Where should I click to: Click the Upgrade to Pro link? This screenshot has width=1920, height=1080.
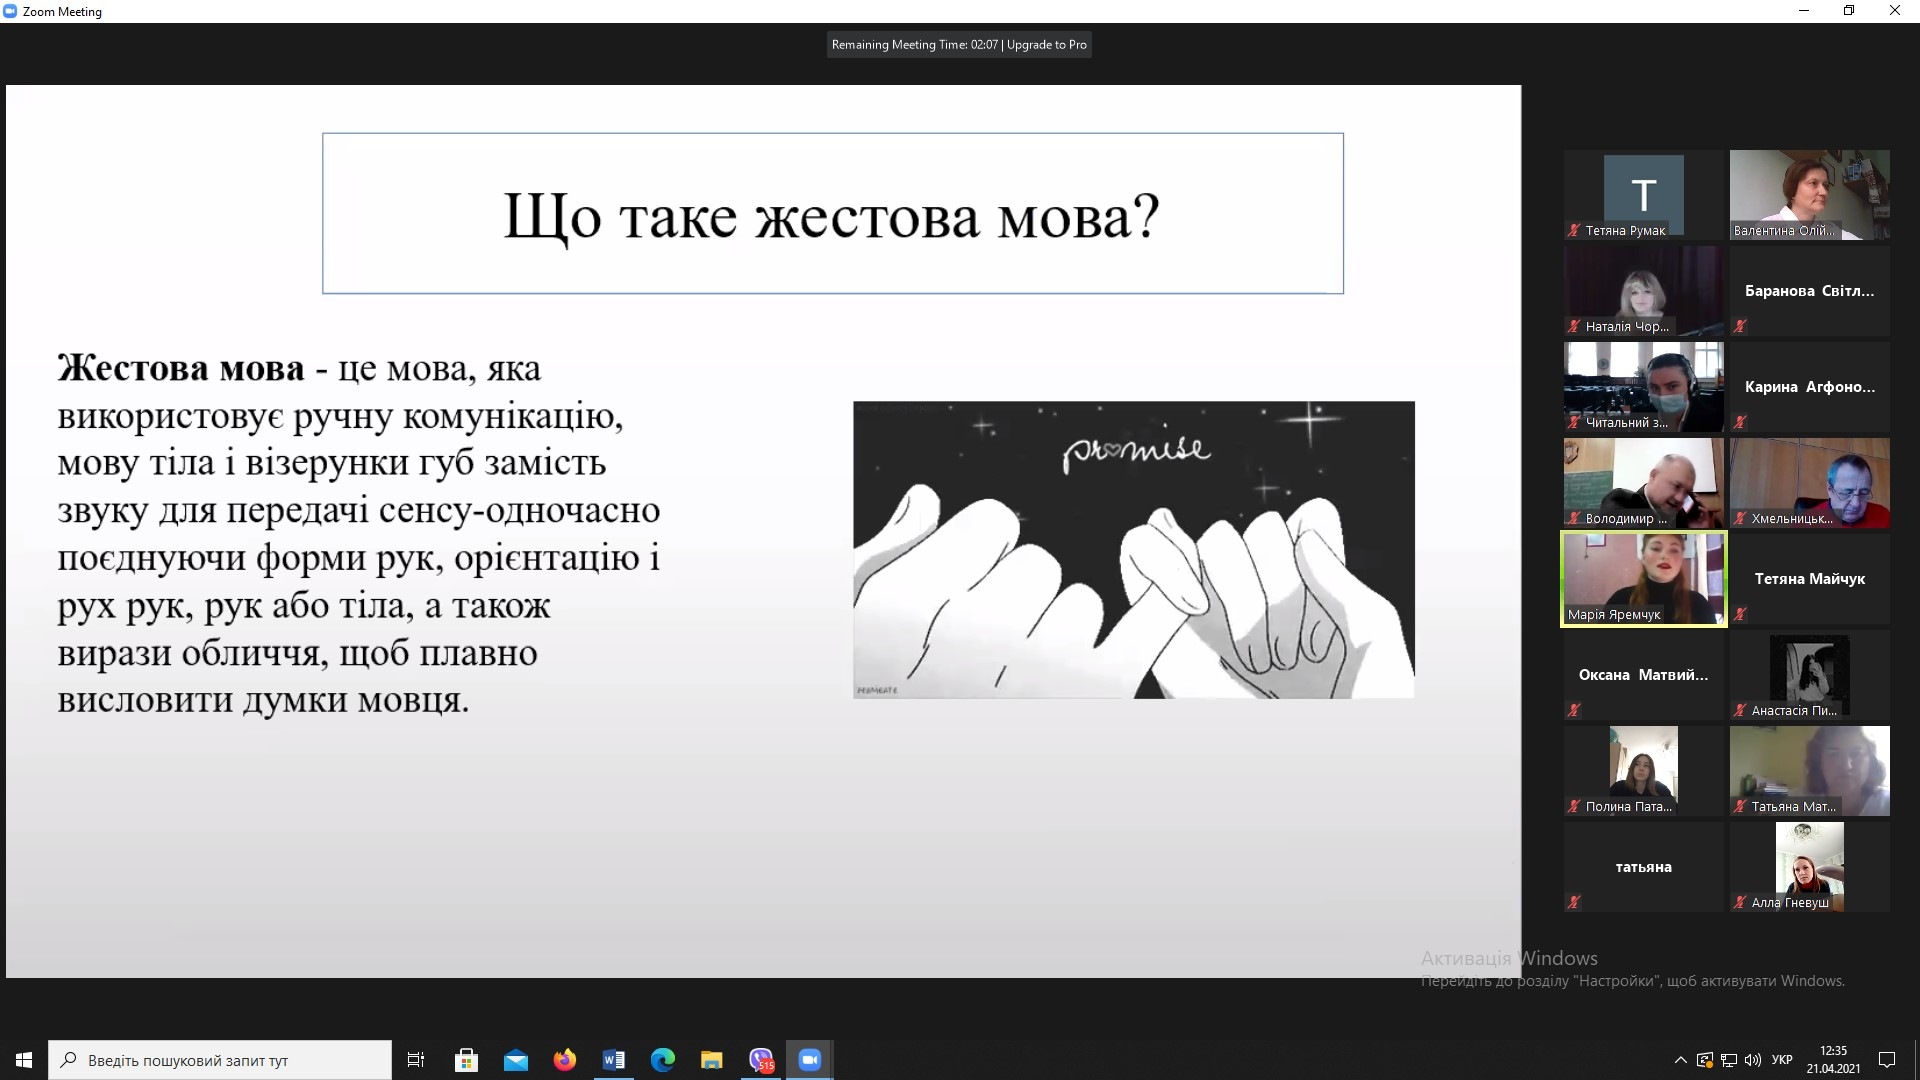(1046, 45)
